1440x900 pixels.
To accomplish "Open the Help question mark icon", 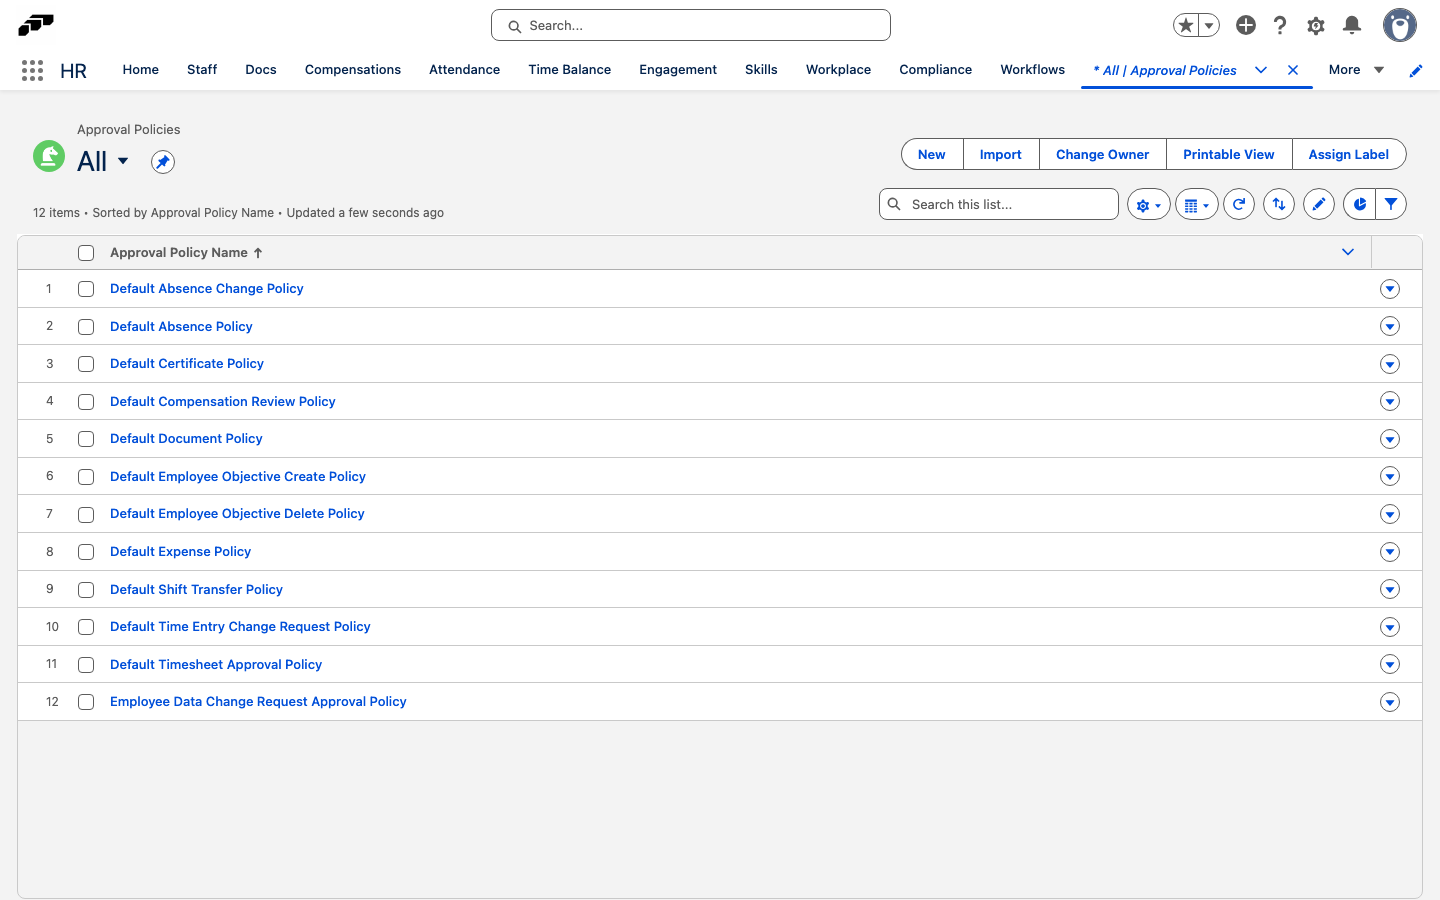I will [1280, 25].
